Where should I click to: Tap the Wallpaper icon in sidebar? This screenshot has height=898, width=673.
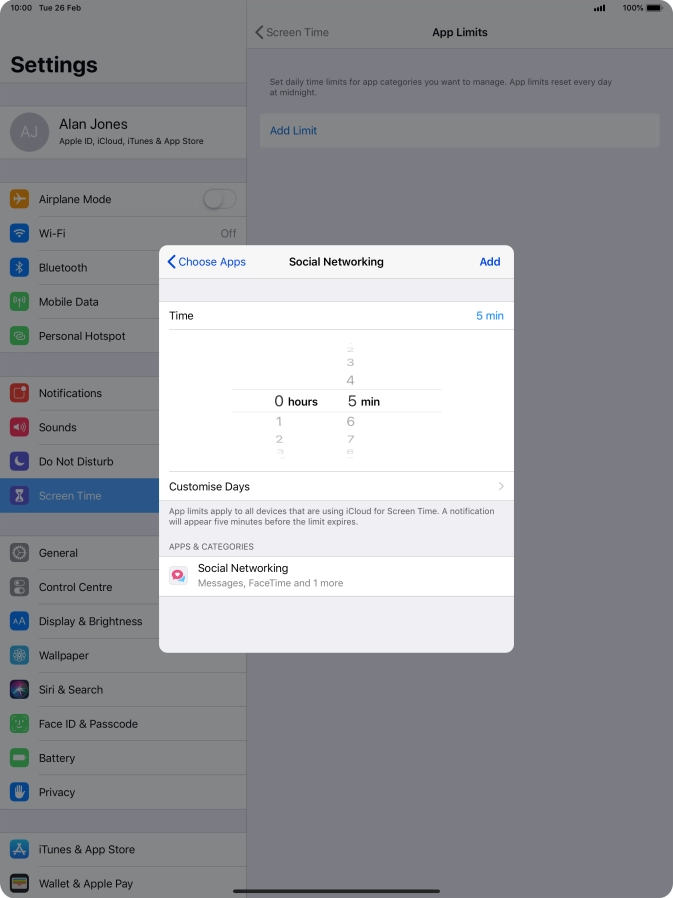click(19, 655)
